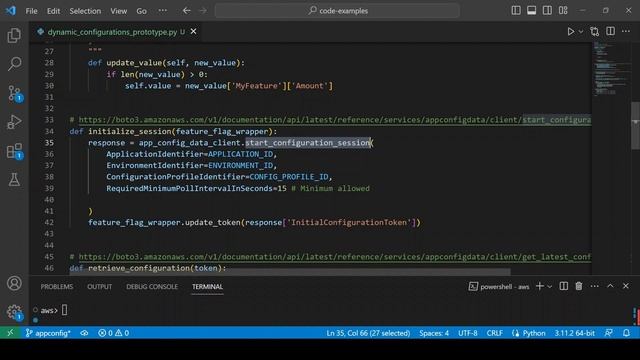Open the File menu

pos(31,11)
